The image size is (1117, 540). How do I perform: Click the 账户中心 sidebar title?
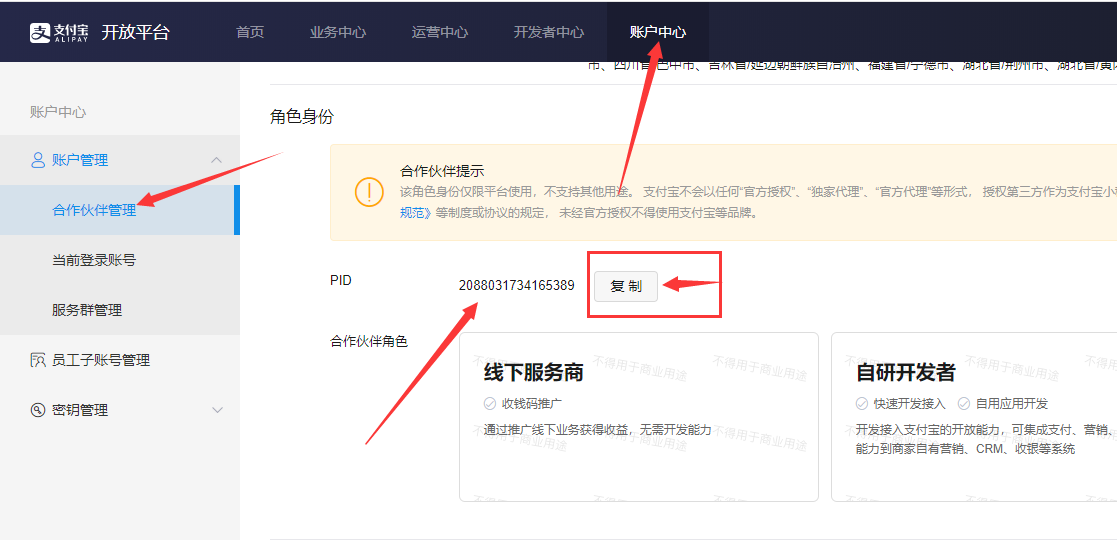point(58,112)
